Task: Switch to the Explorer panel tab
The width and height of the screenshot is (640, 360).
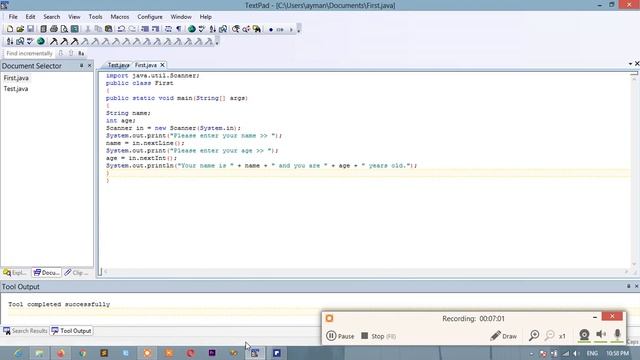Action: [x=15, y=272]
